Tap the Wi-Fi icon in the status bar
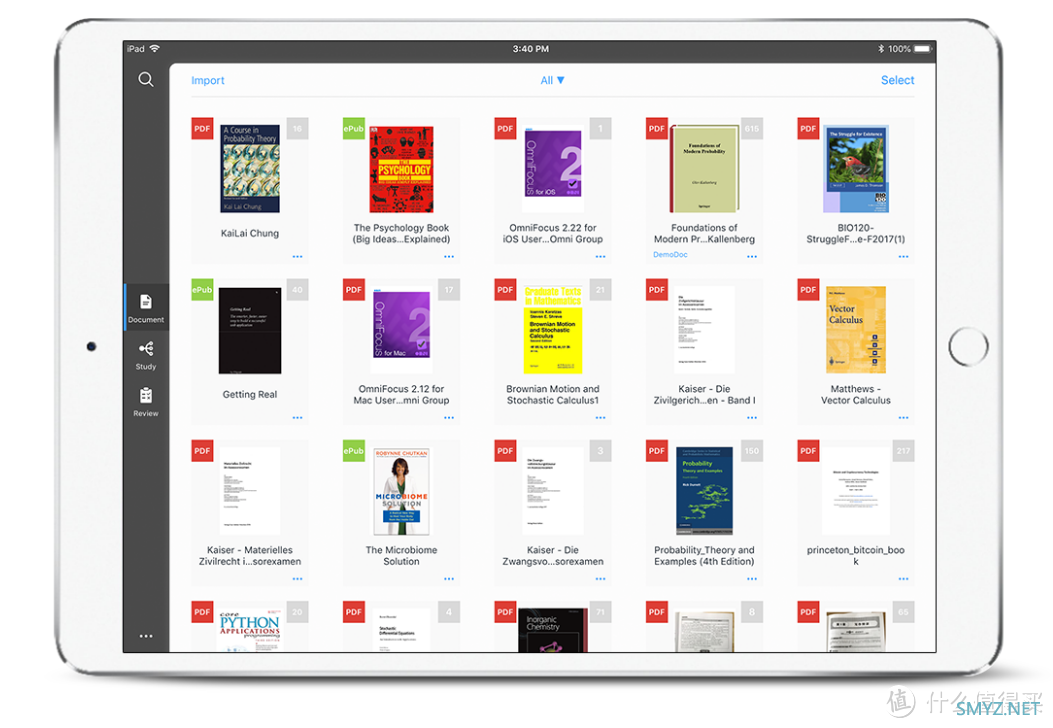 [154, 48]
